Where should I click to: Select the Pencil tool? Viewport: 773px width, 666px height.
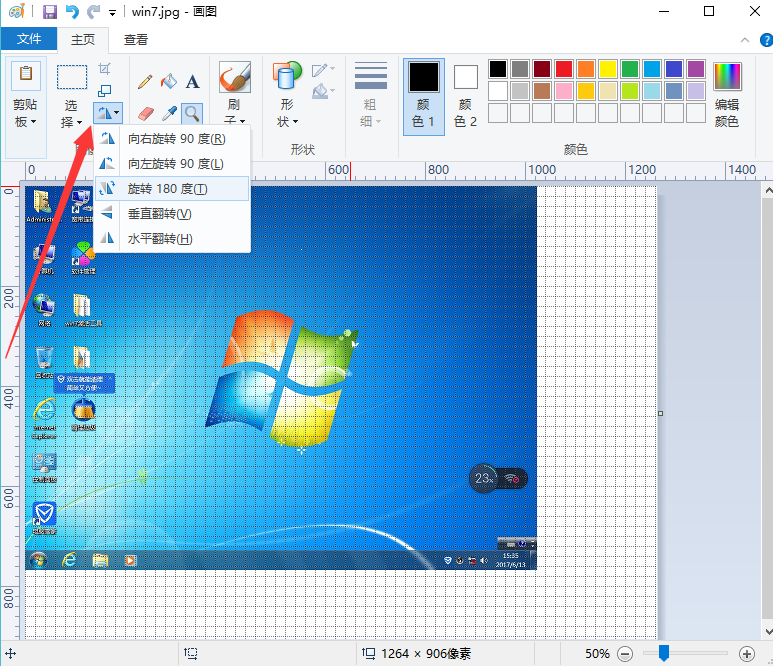(145, 81)
